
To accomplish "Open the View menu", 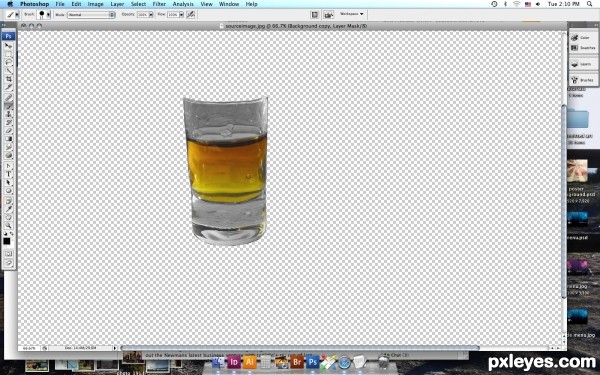I will 206,4.
